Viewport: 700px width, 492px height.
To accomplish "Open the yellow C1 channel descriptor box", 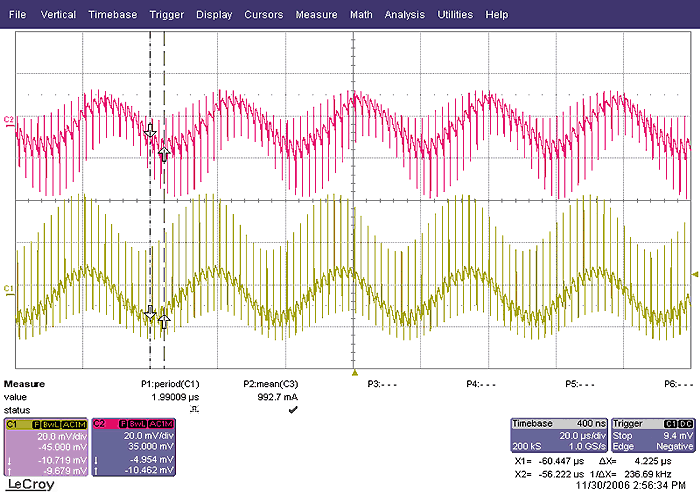I will point(45,443).
